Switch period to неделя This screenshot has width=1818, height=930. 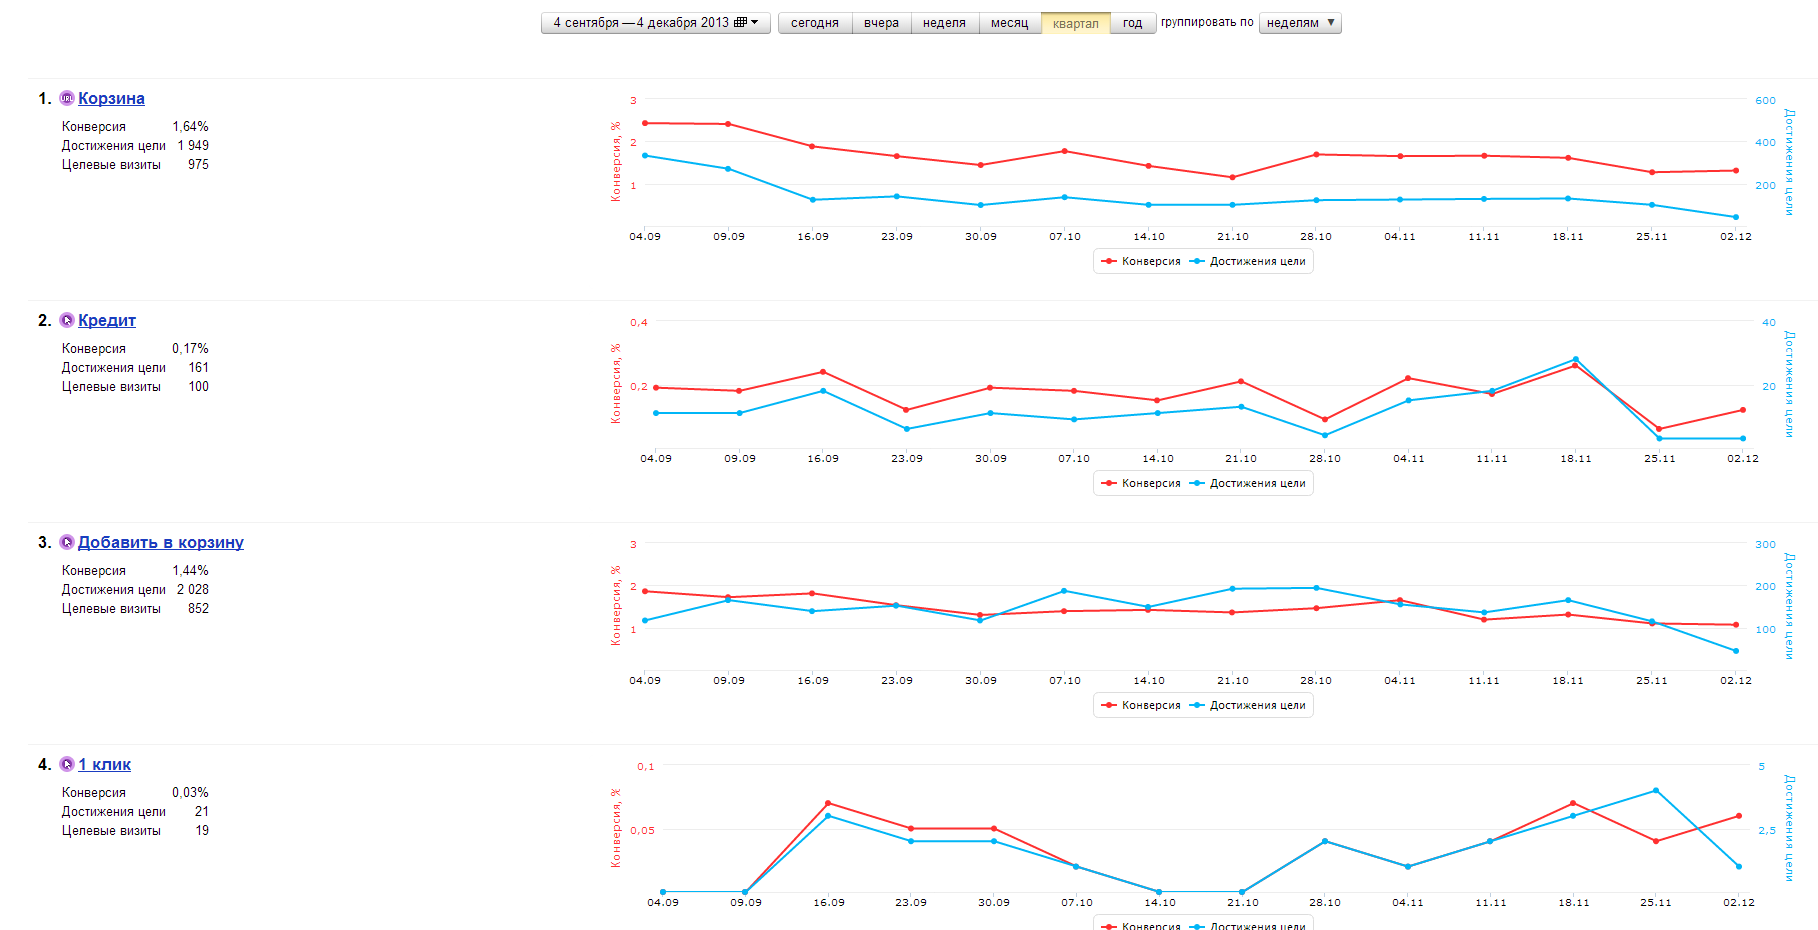944,23
